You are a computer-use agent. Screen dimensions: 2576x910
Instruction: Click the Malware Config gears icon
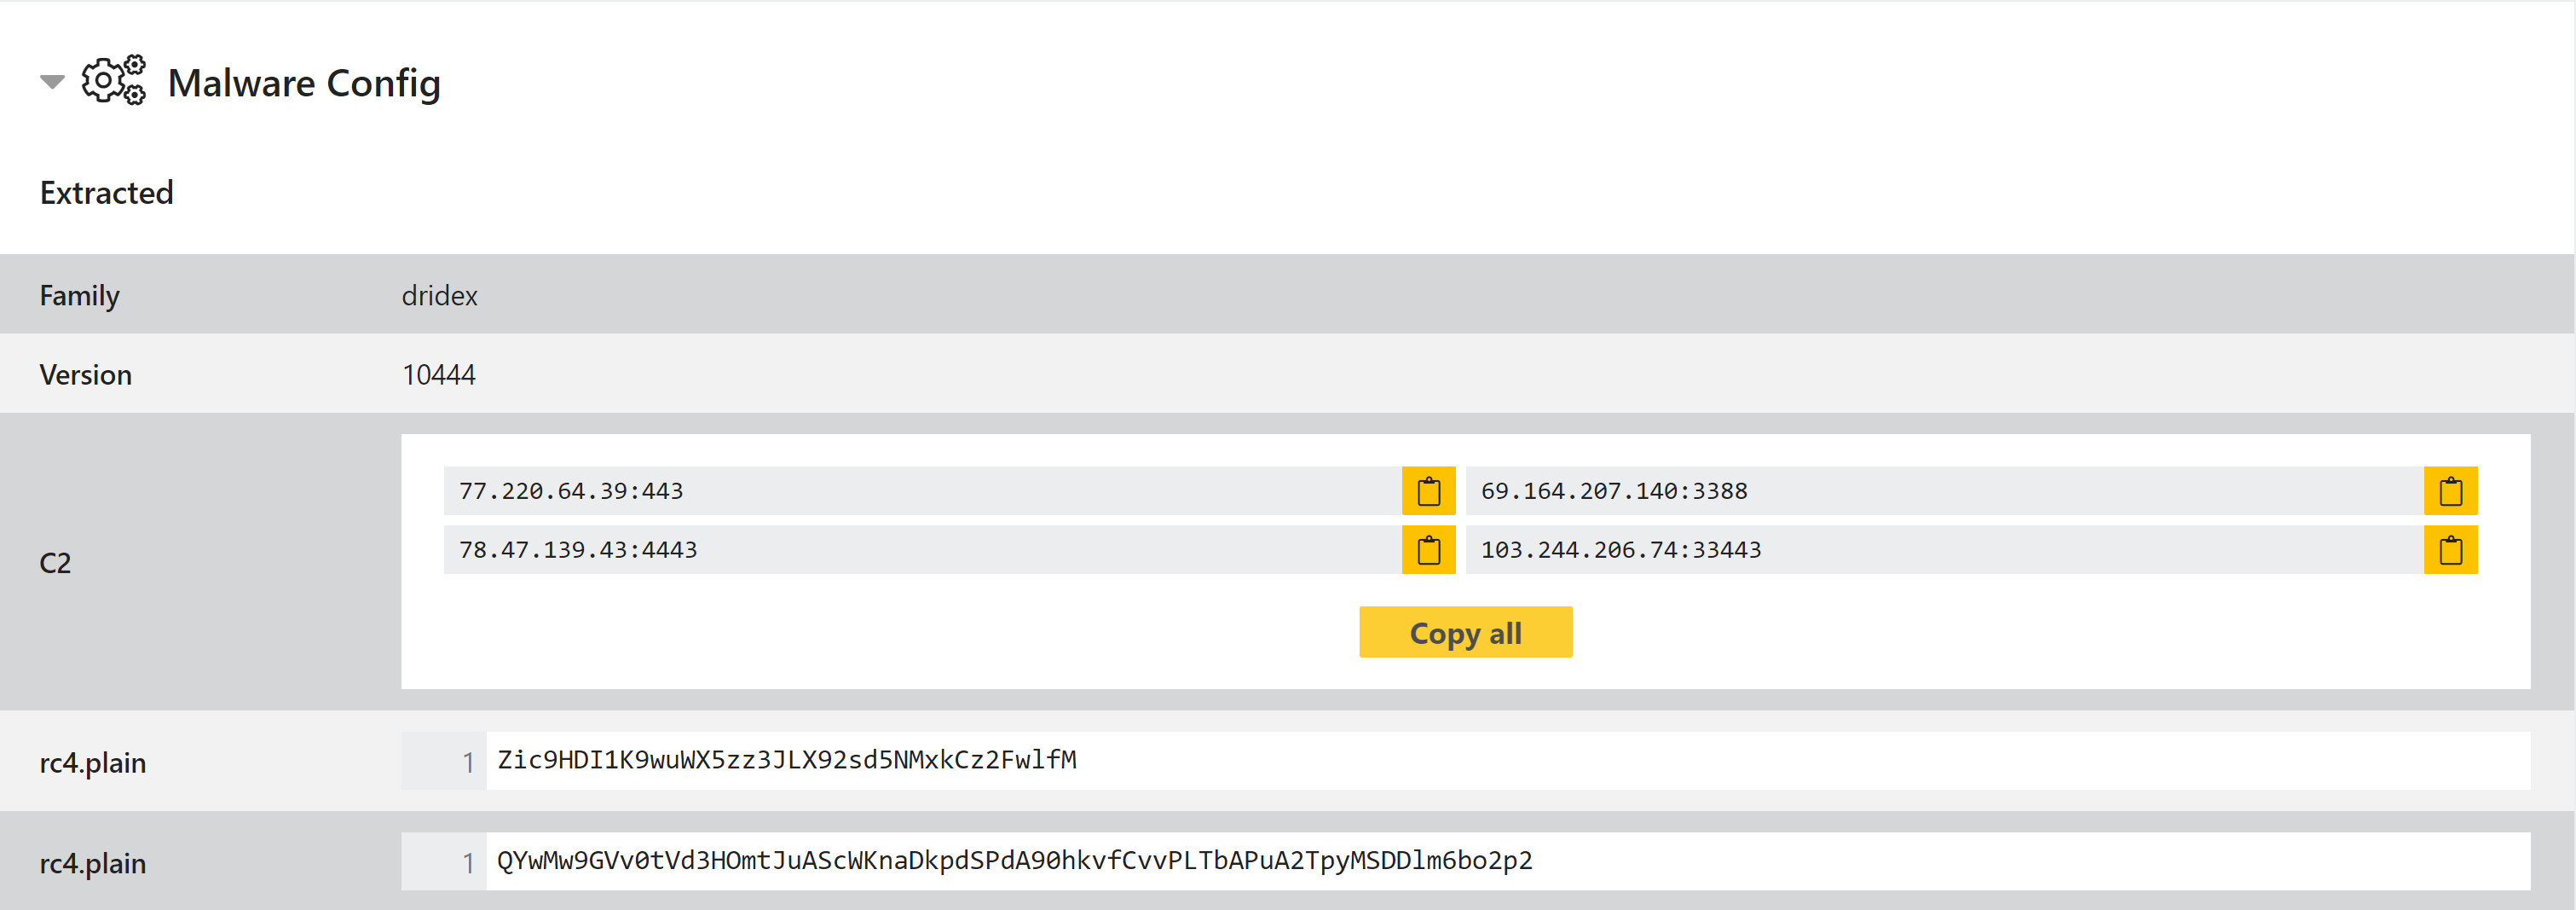pos(114,80)
